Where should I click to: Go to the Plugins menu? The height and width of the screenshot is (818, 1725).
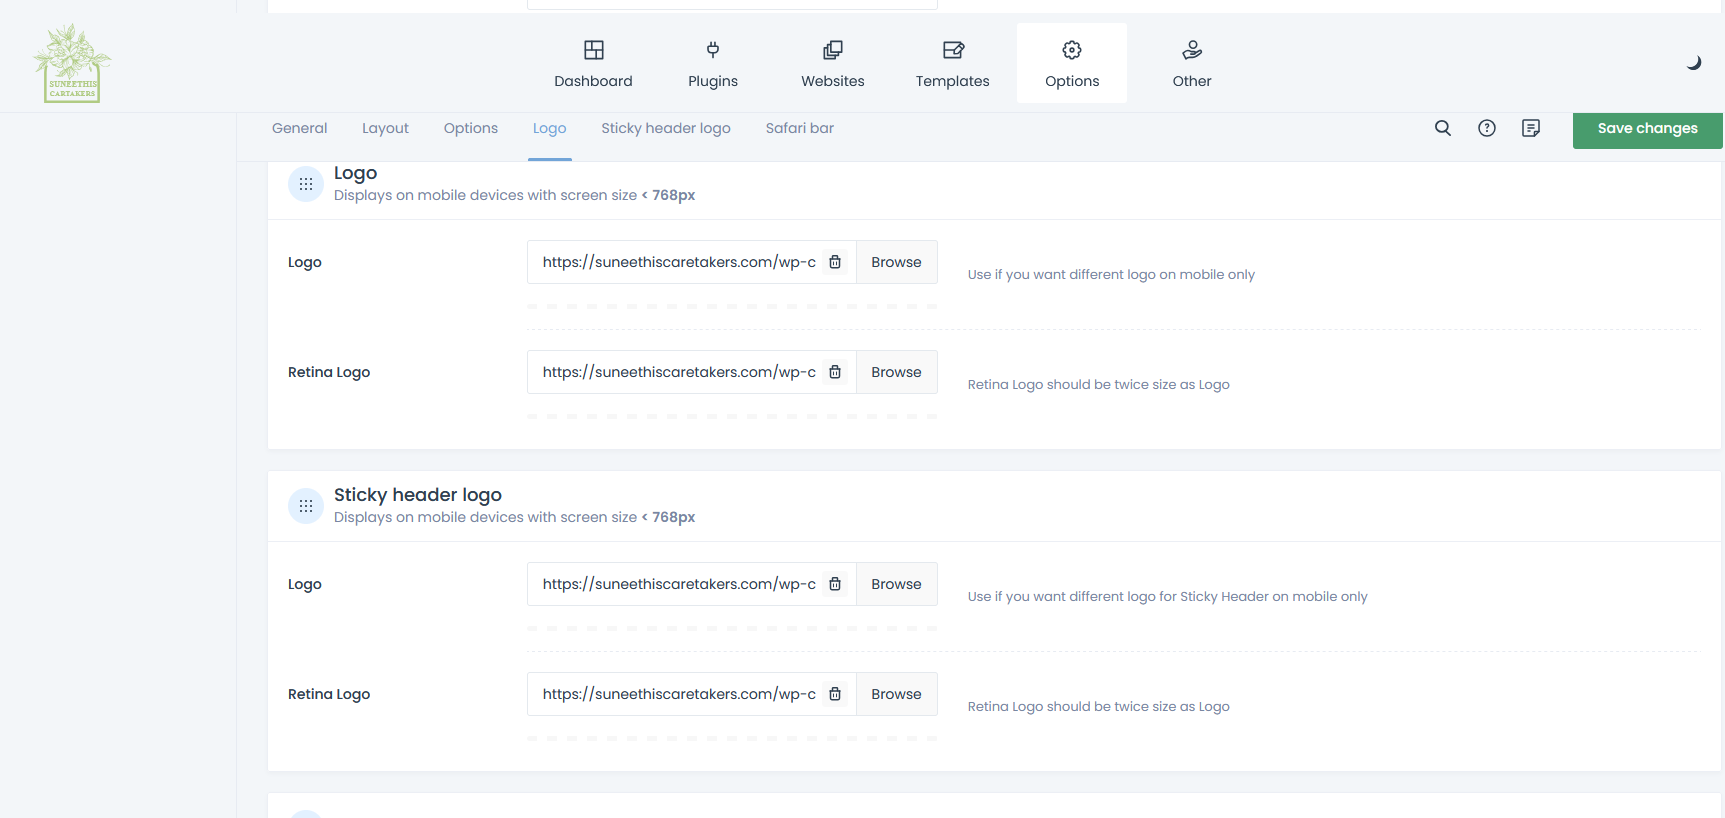tap(712, 63)
